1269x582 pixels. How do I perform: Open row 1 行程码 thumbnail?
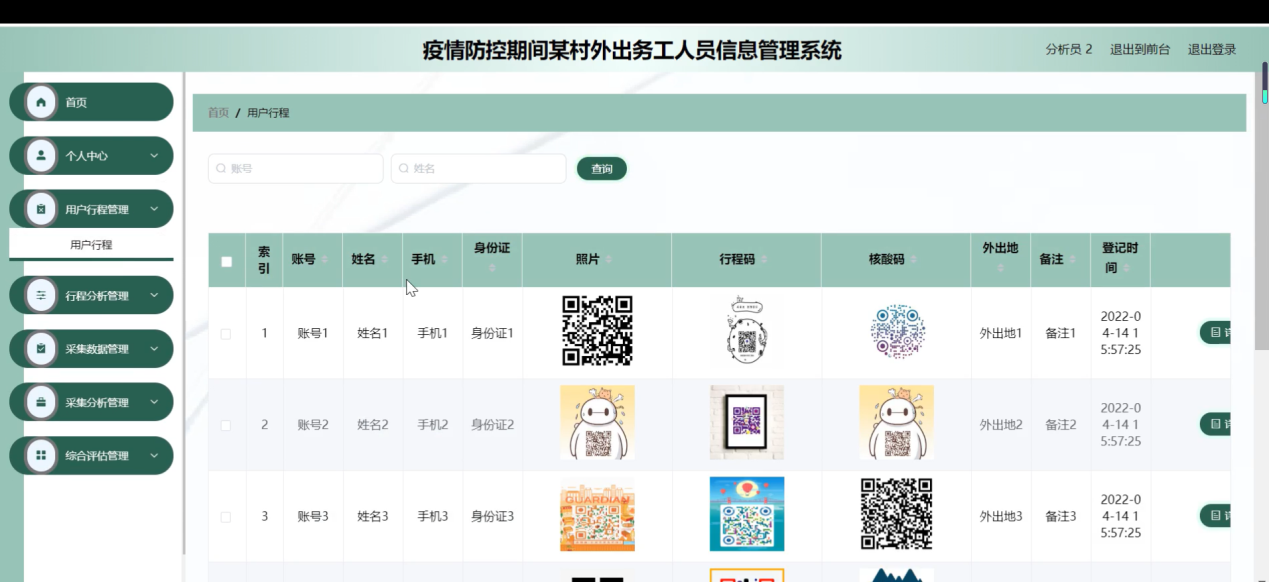[x=747, y=331]
